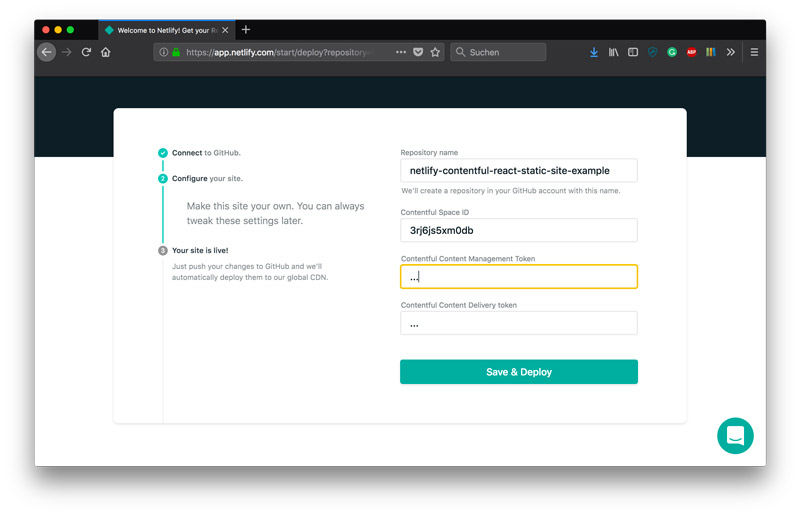The height and width of the screenshot is (515, 800).
Task: Open the downloads arrow icon
Action: pos(594,52)
